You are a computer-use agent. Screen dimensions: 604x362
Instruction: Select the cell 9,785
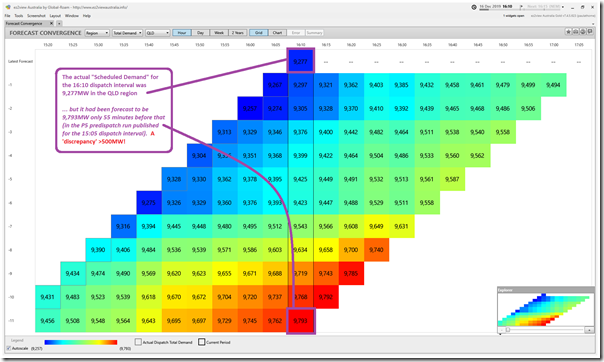click(x=351, y=273)
